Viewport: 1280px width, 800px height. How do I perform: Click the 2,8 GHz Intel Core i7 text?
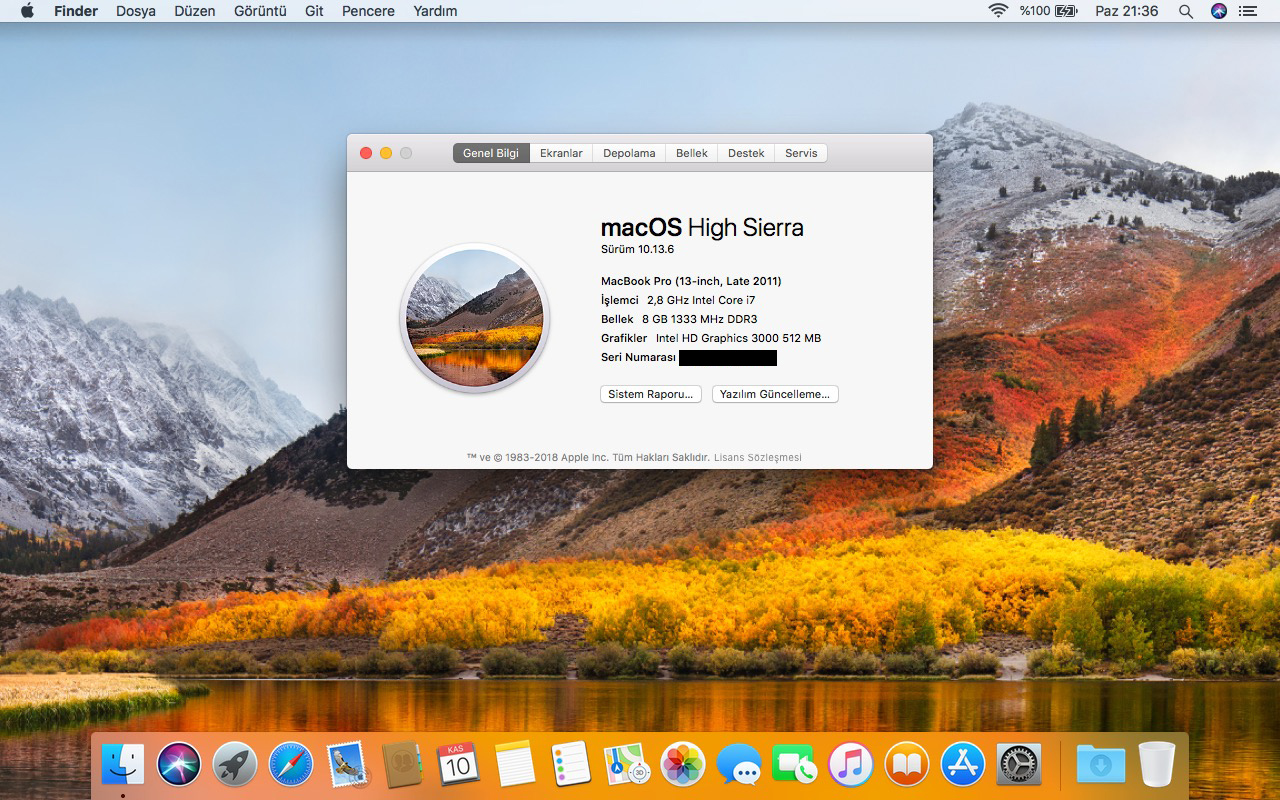(701, 300)
